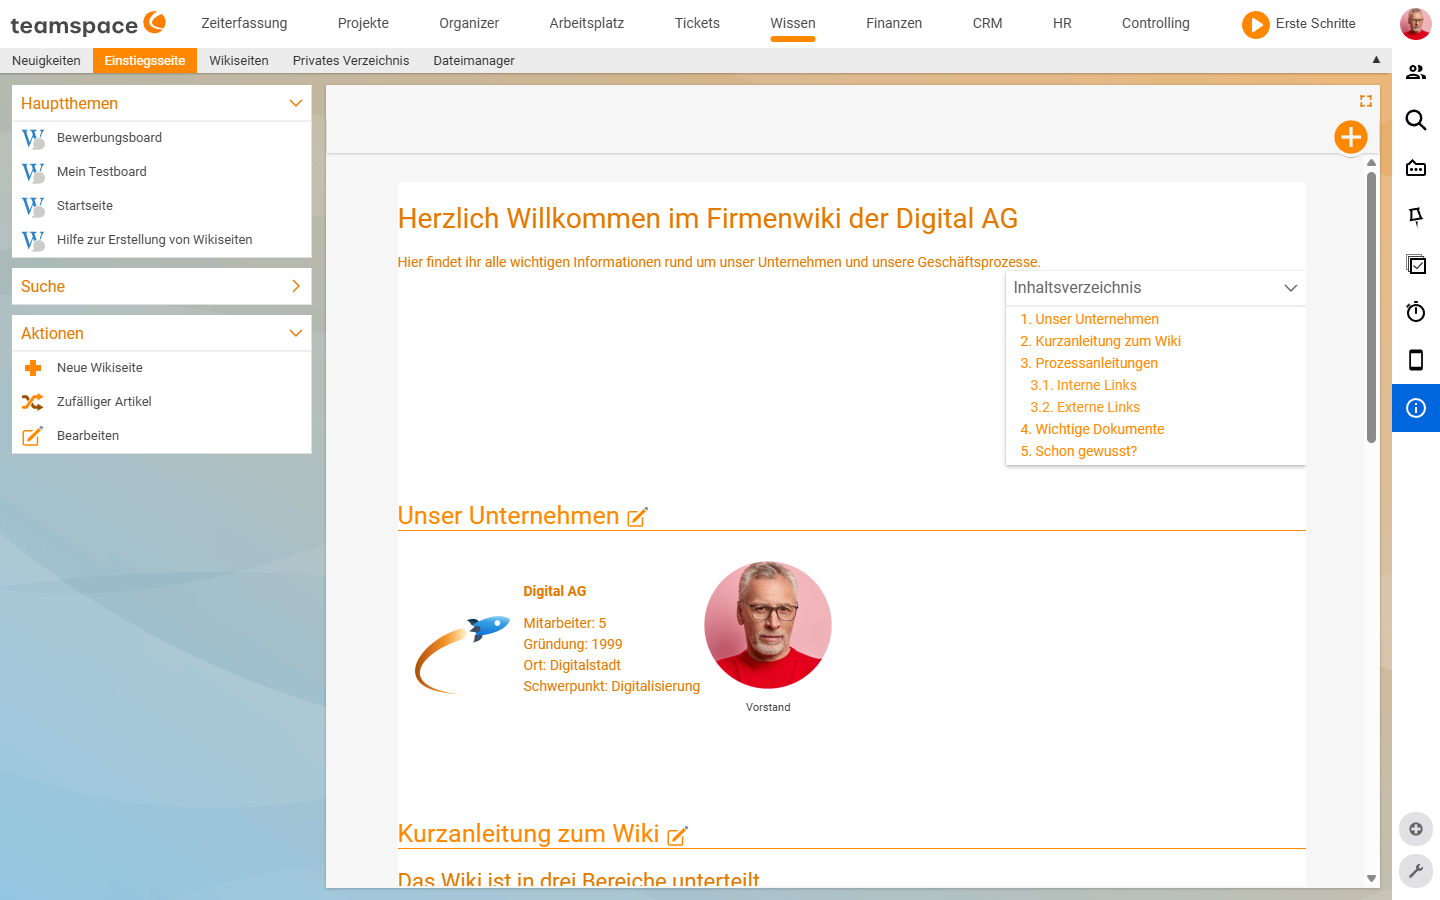Image resolution: width=1440 pixels, height=900 pixels.
Task: Open the HR menu
Action: tap(1062, 23)
